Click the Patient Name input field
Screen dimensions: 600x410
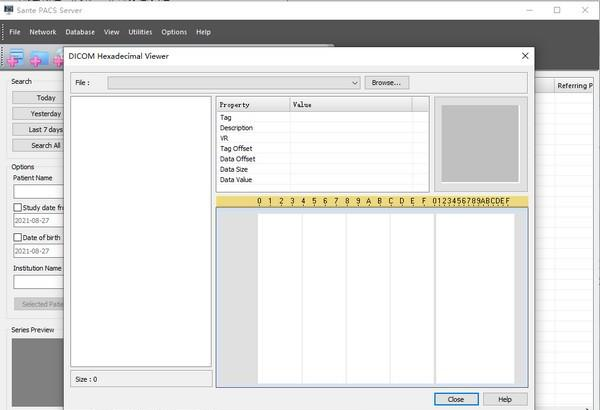pos(38,191)
